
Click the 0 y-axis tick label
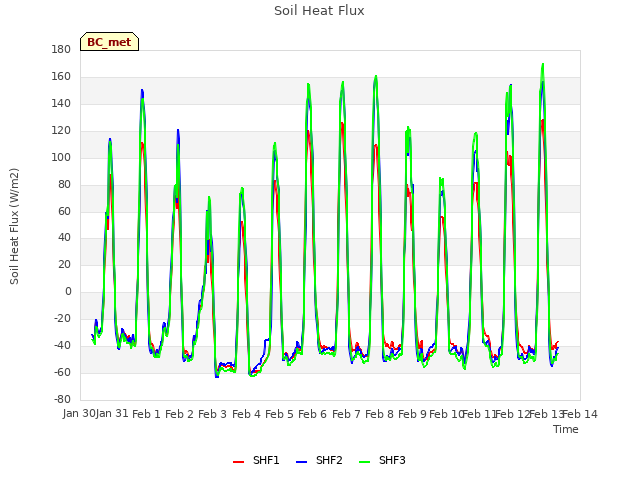[x=68, y=292]
